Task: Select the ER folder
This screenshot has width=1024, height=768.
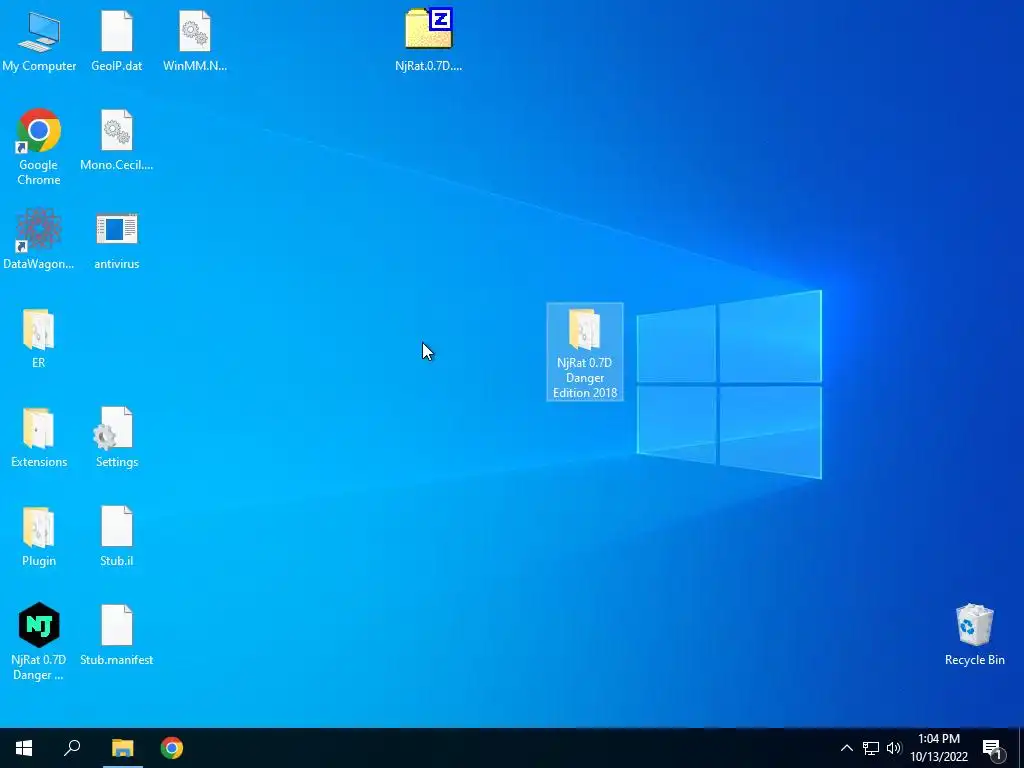Action: [x=39, y=338]
